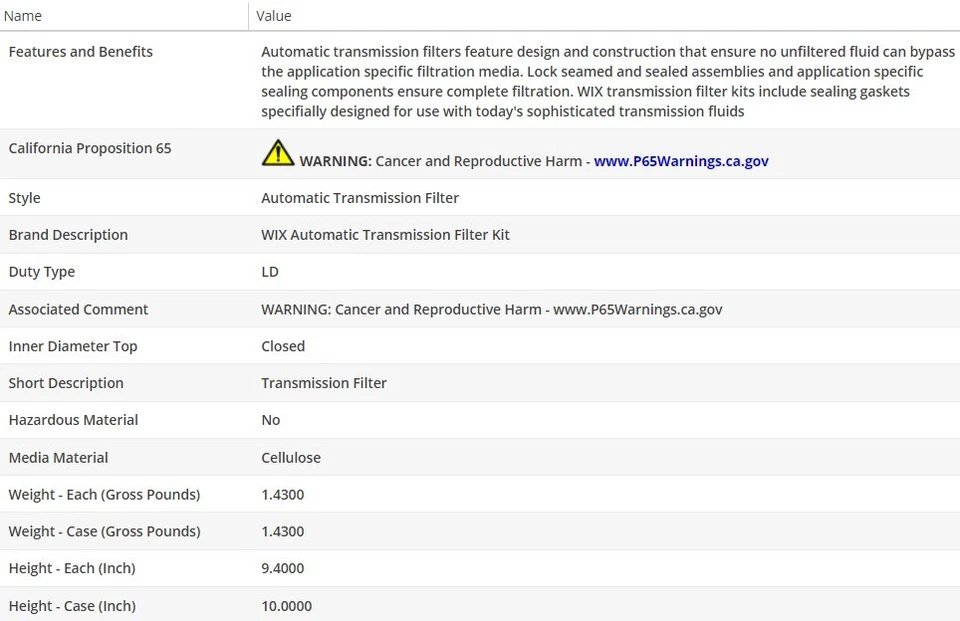The width and height of the screenshot is (960, 621).
Task: Click the Transmission Filter short description value
Action: tap(324, 383)
